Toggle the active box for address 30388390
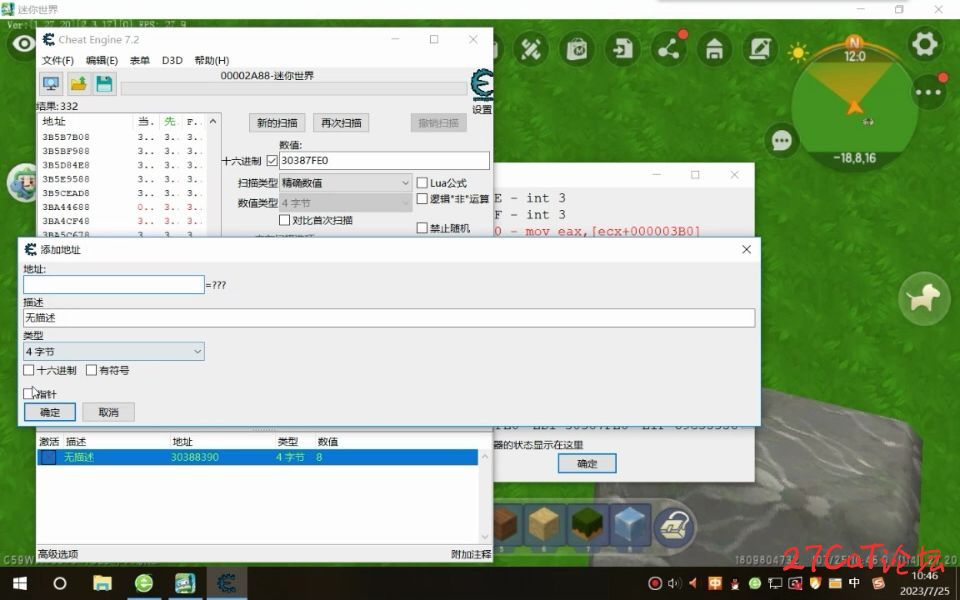The height and width of the screenshot is (600, 960). 48,457
